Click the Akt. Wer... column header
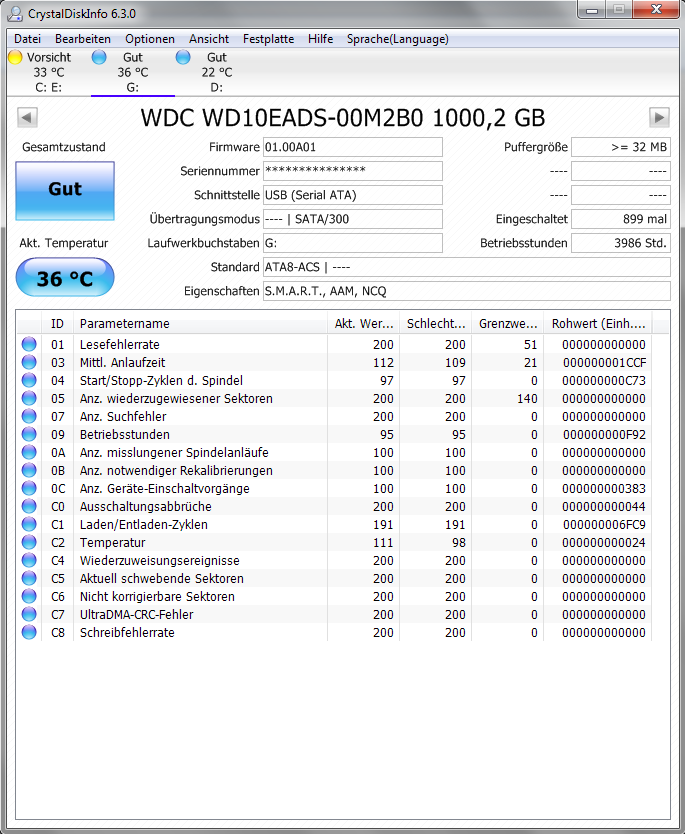685x834 pixels. 363,323
